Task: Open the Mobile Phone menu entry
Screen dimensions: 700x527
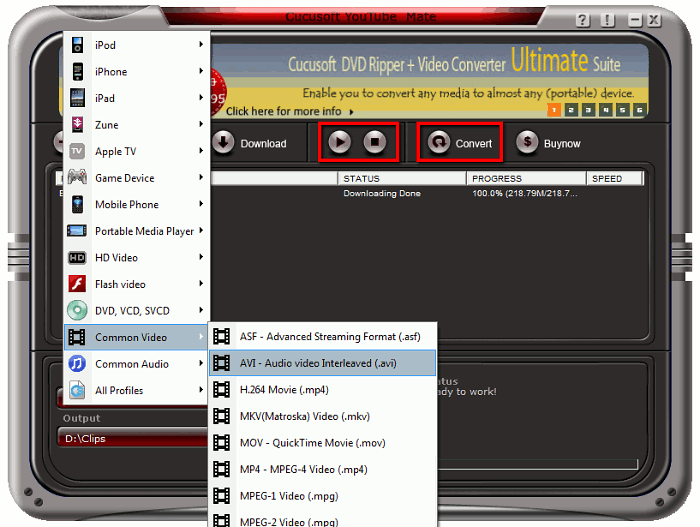Action: pos(137,204)
